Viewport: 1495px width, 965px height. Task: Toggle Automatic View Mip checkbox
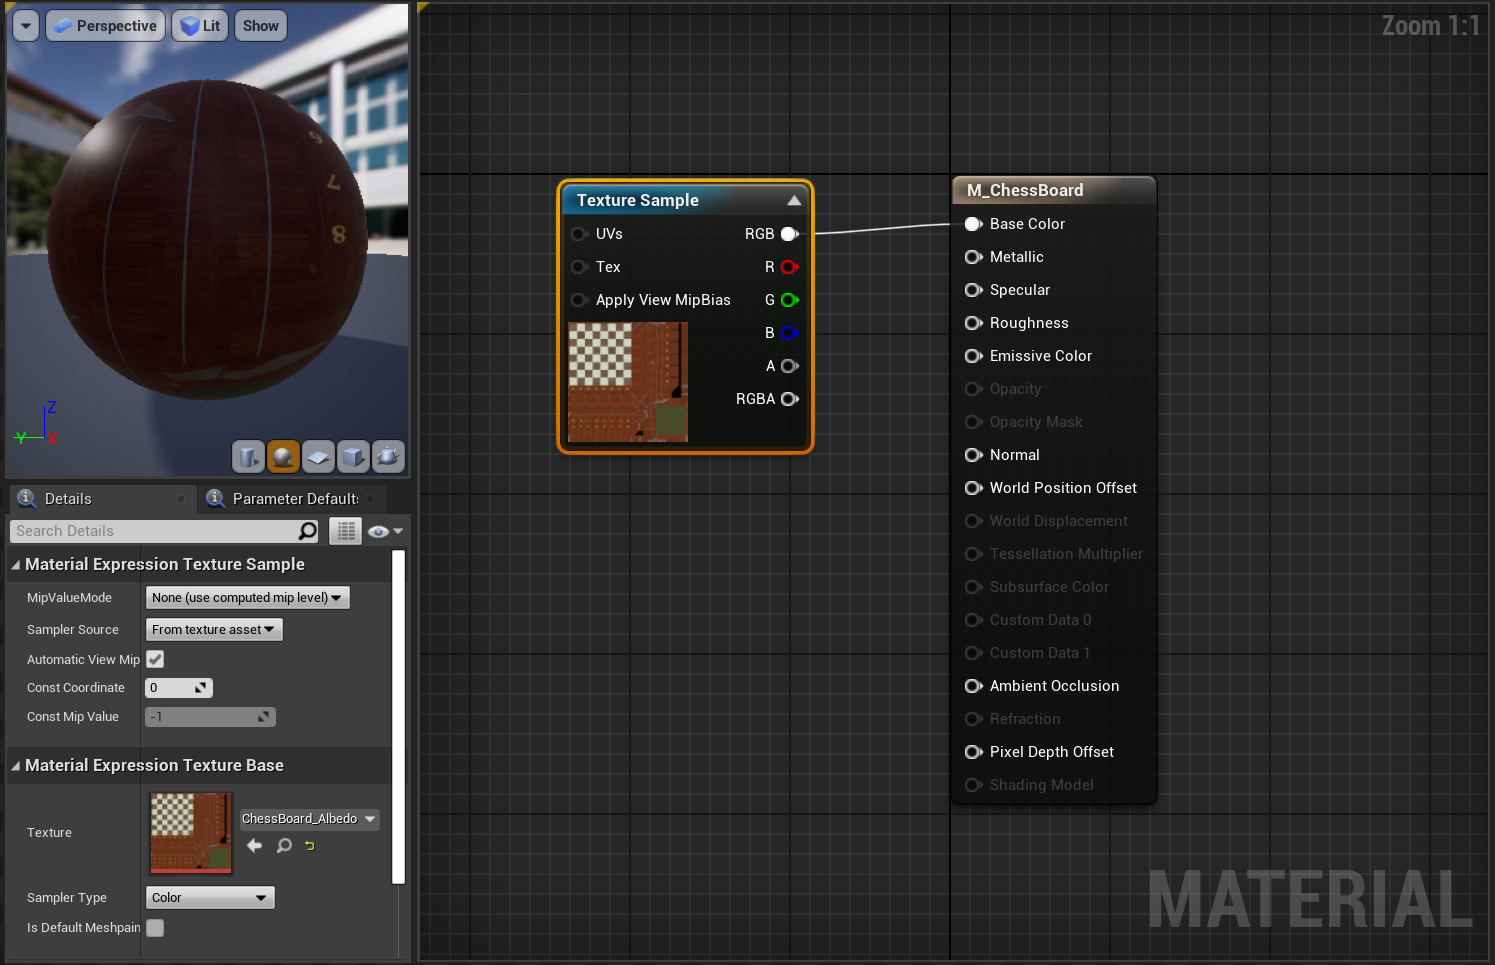pos(155,659)
